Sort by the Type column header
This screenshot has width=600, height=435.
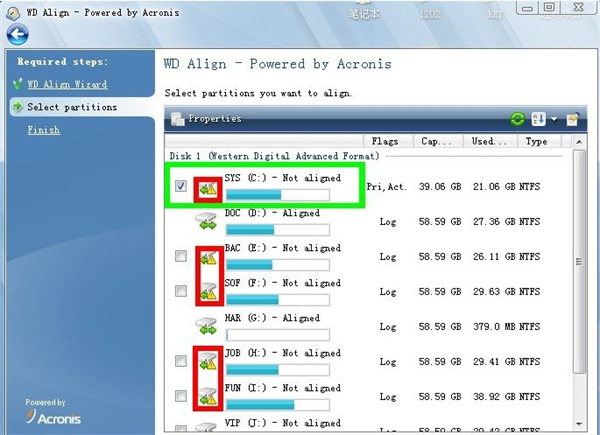[x=539, y=141]
